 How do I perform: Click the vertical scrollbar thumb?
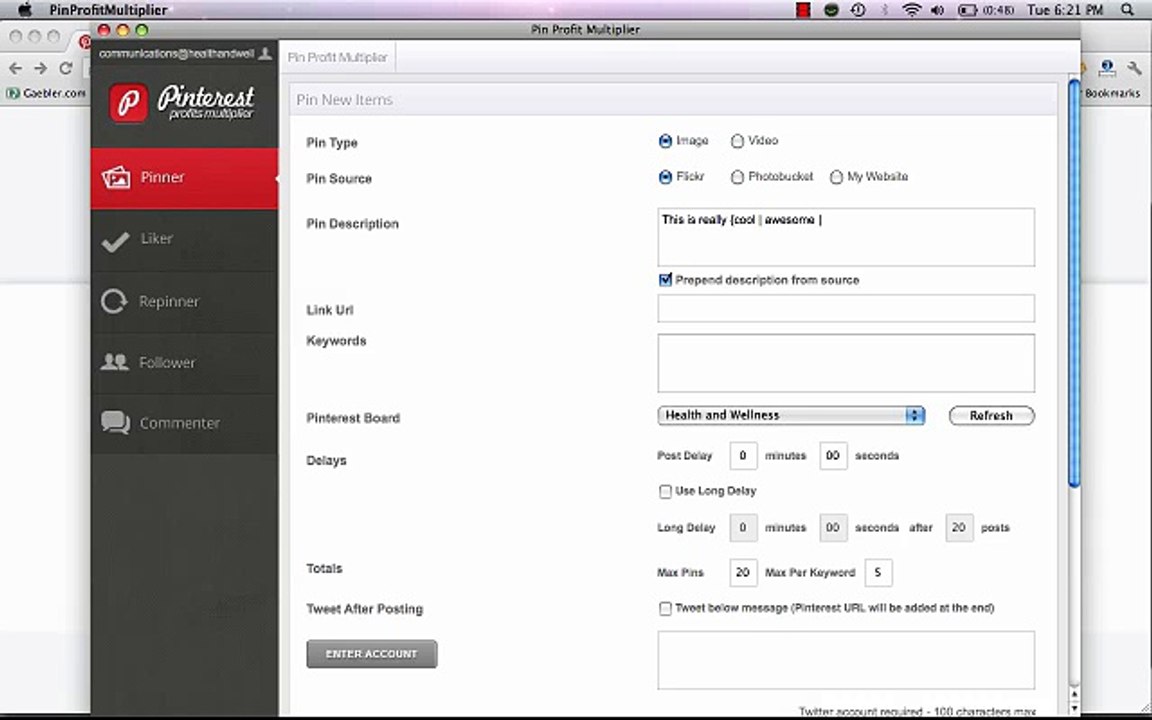[1074, 283]
